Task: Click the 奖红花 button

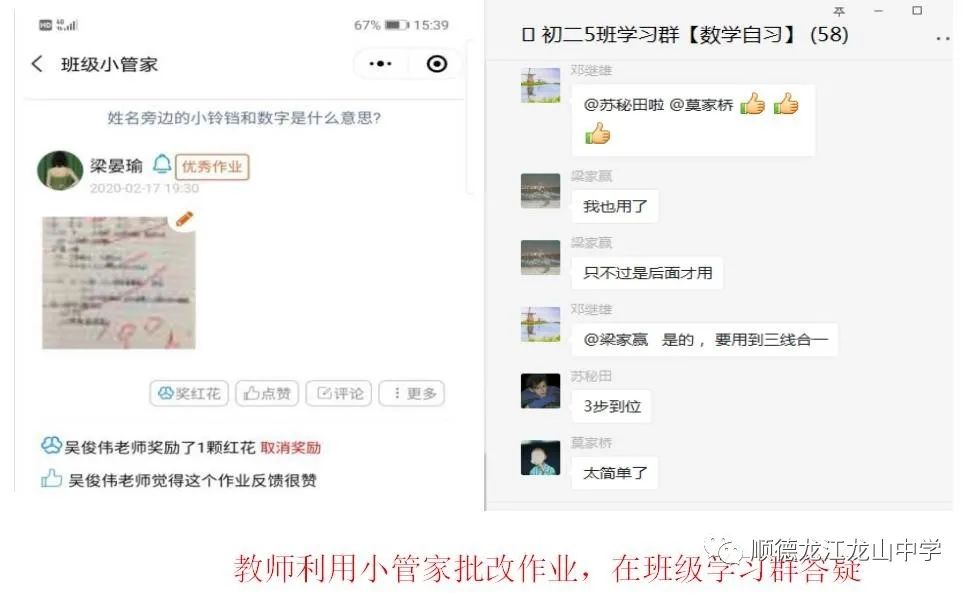Action: (x=189, y=393)
